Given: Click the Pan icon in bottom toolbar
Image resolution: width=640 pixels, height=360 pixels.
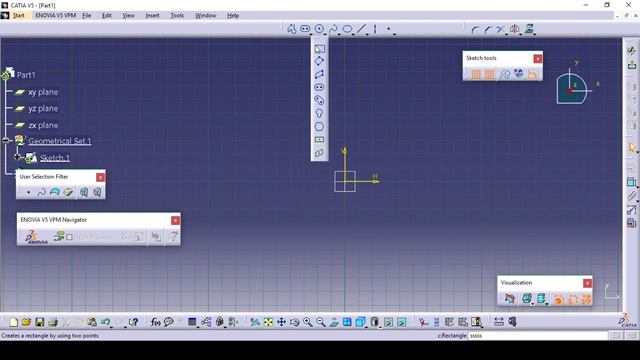Looking at the screenshot, I should (x=281, y=322).
